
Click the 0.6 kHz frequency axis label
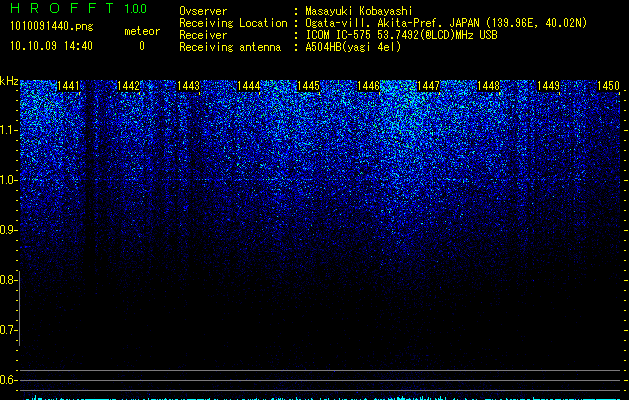point(7,380)
